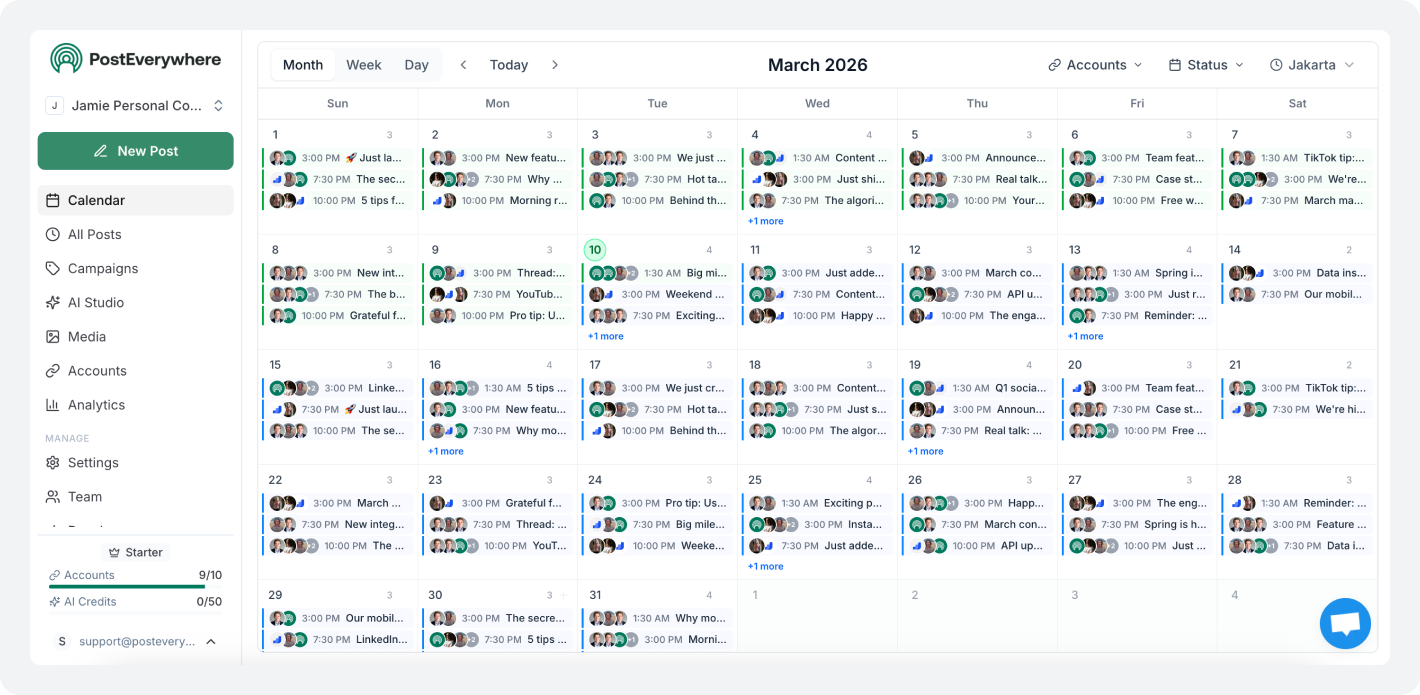Image resolution: width=1420 pixels, height=695 pixels.
Task: Open the LinkedIn post on March 29
Action: [338, 639]
